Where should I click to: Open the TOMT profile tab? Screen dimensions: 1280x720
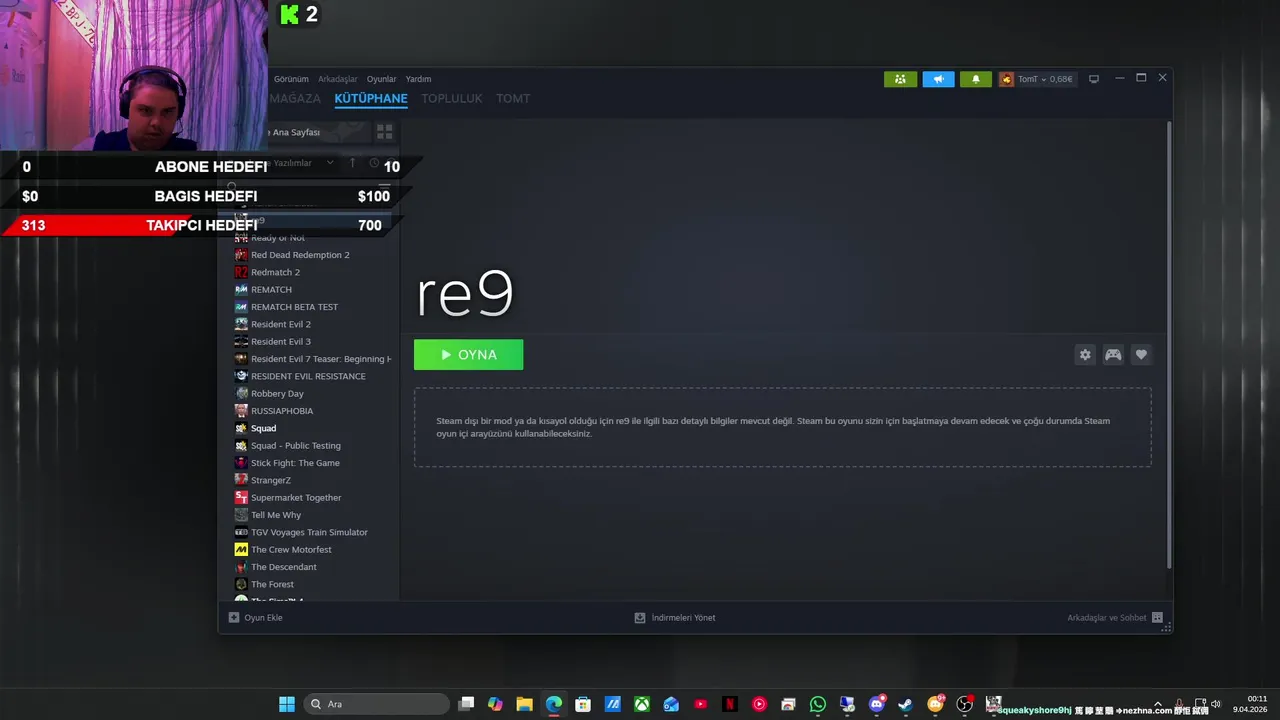tap(513, 98)
